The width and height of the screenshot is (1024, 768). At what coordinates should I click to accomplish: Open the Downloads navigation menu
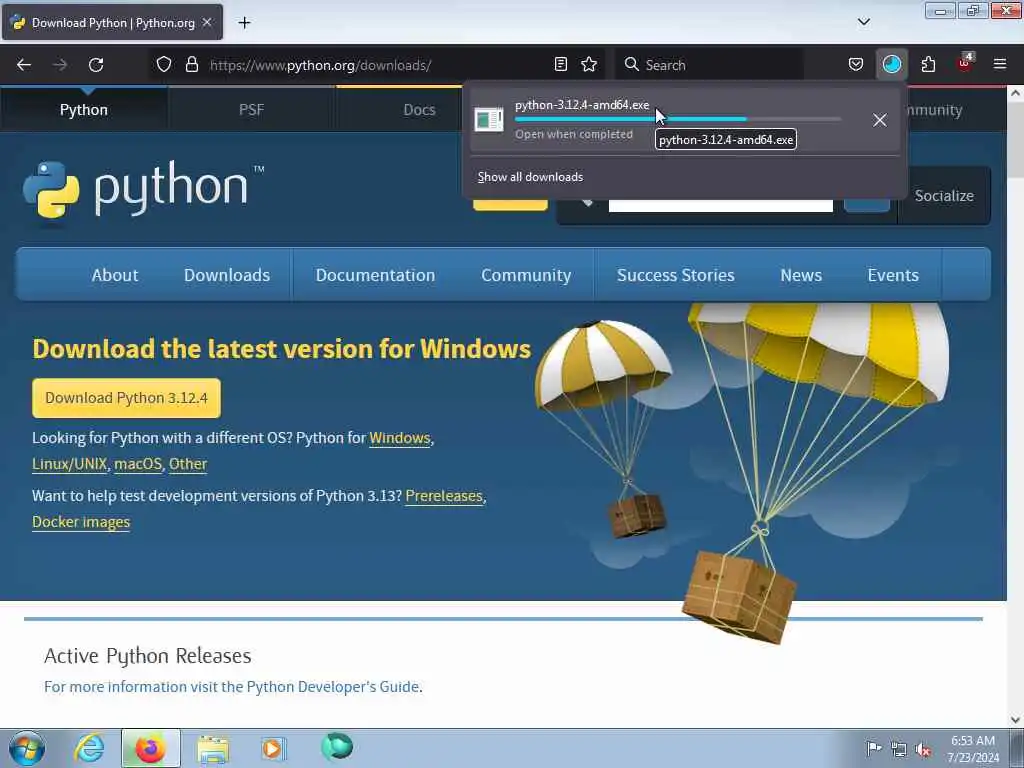coord(227,275)
